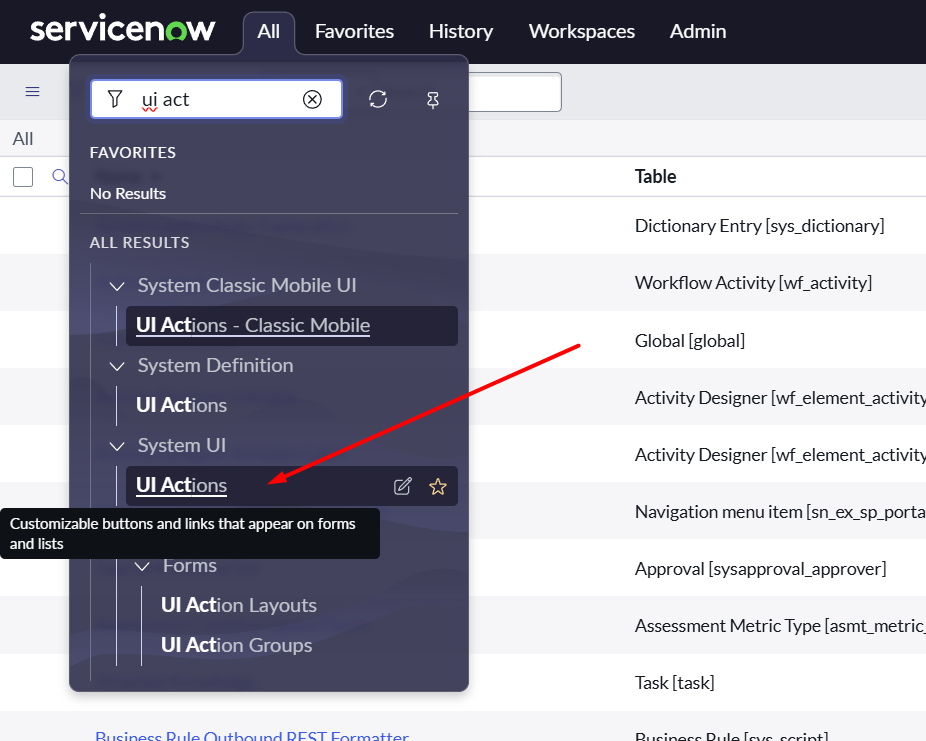Collapse the Forms subgroup
This screenshot has height=741, width=926.
coord(142,566)
